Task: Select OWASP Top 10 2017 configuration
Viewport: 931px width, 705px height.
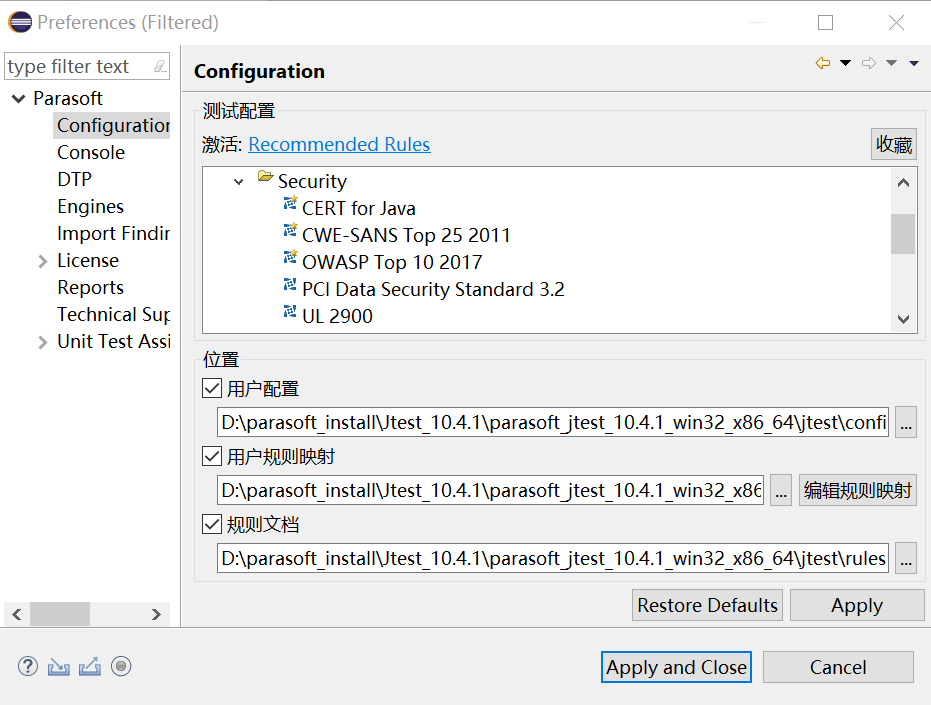Action: click(x=392, y=262)
